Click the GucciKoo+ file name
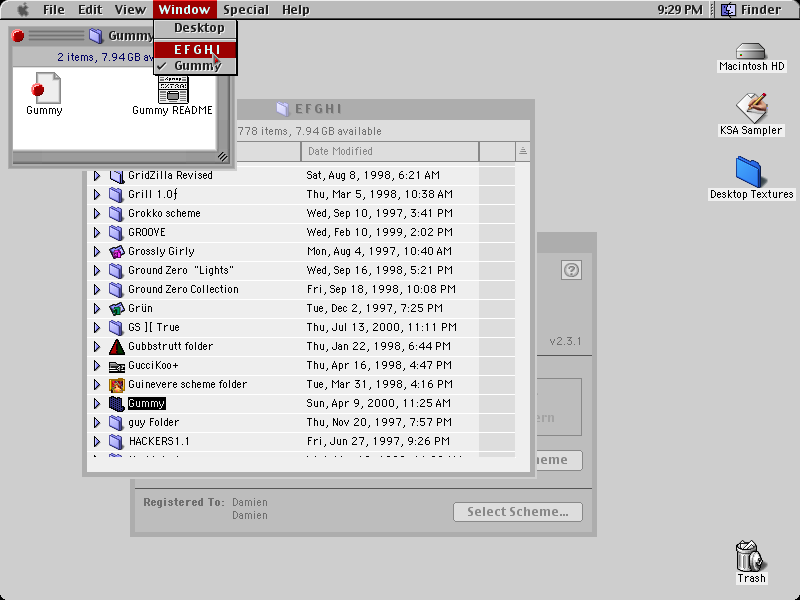The height and width of the screenshot is (600, 800). tap(153, 365)
